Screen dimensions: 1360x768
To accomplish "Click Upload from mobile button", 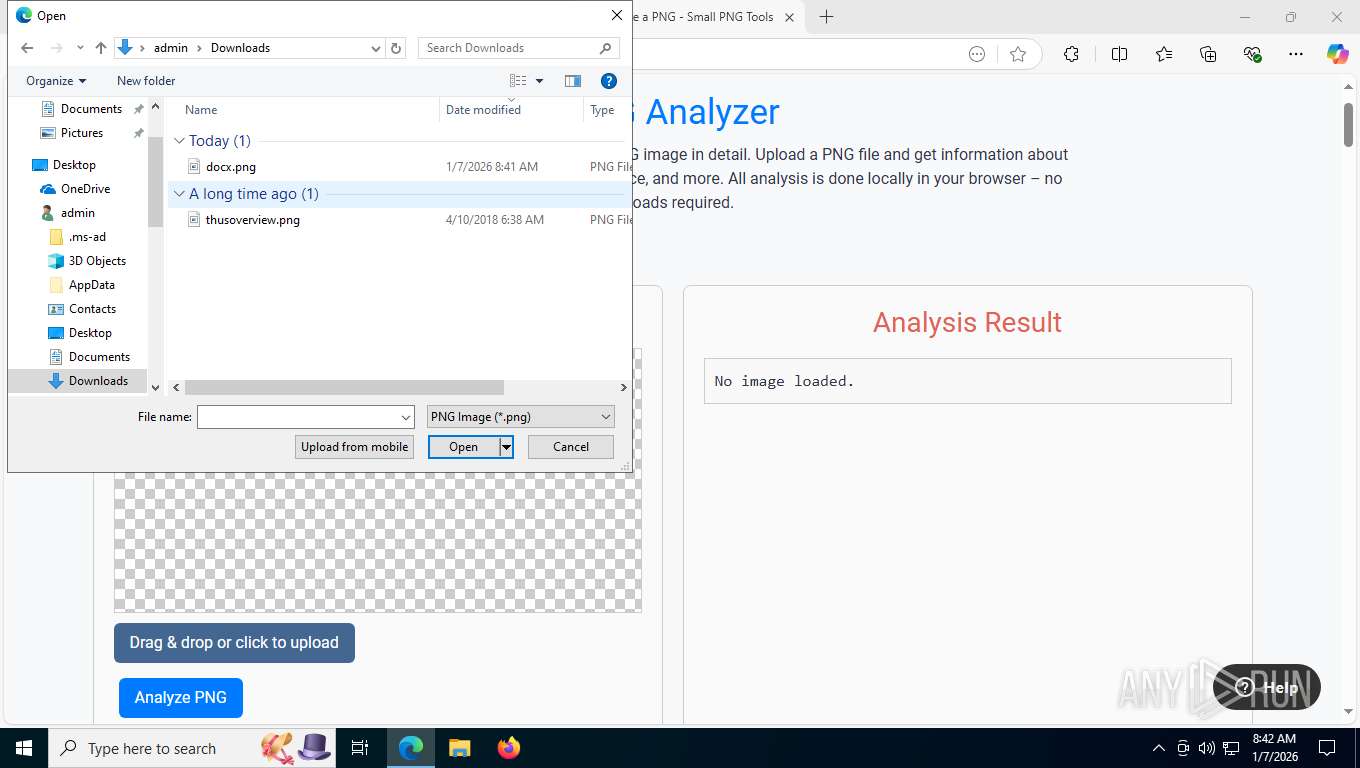I will point(354,447).
